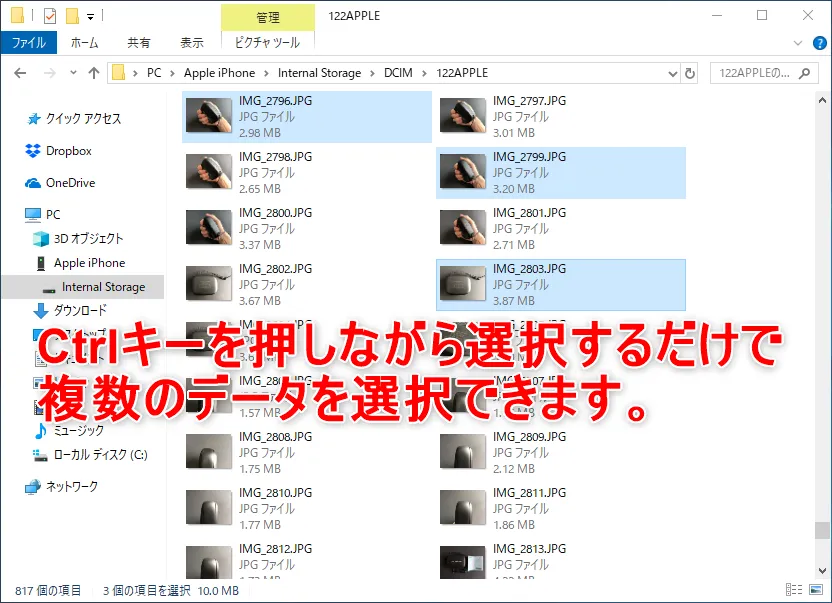Click the forward navigation arrow
The width and height of the screenshot is (832, 603).
click(49, 73)
